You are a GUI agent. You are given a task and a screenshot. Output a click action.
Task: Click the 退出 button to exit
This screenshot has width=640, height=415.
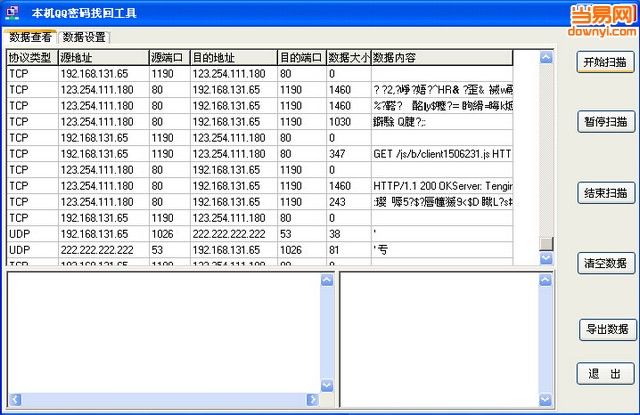pyautogui.click(x=606, y=373)
